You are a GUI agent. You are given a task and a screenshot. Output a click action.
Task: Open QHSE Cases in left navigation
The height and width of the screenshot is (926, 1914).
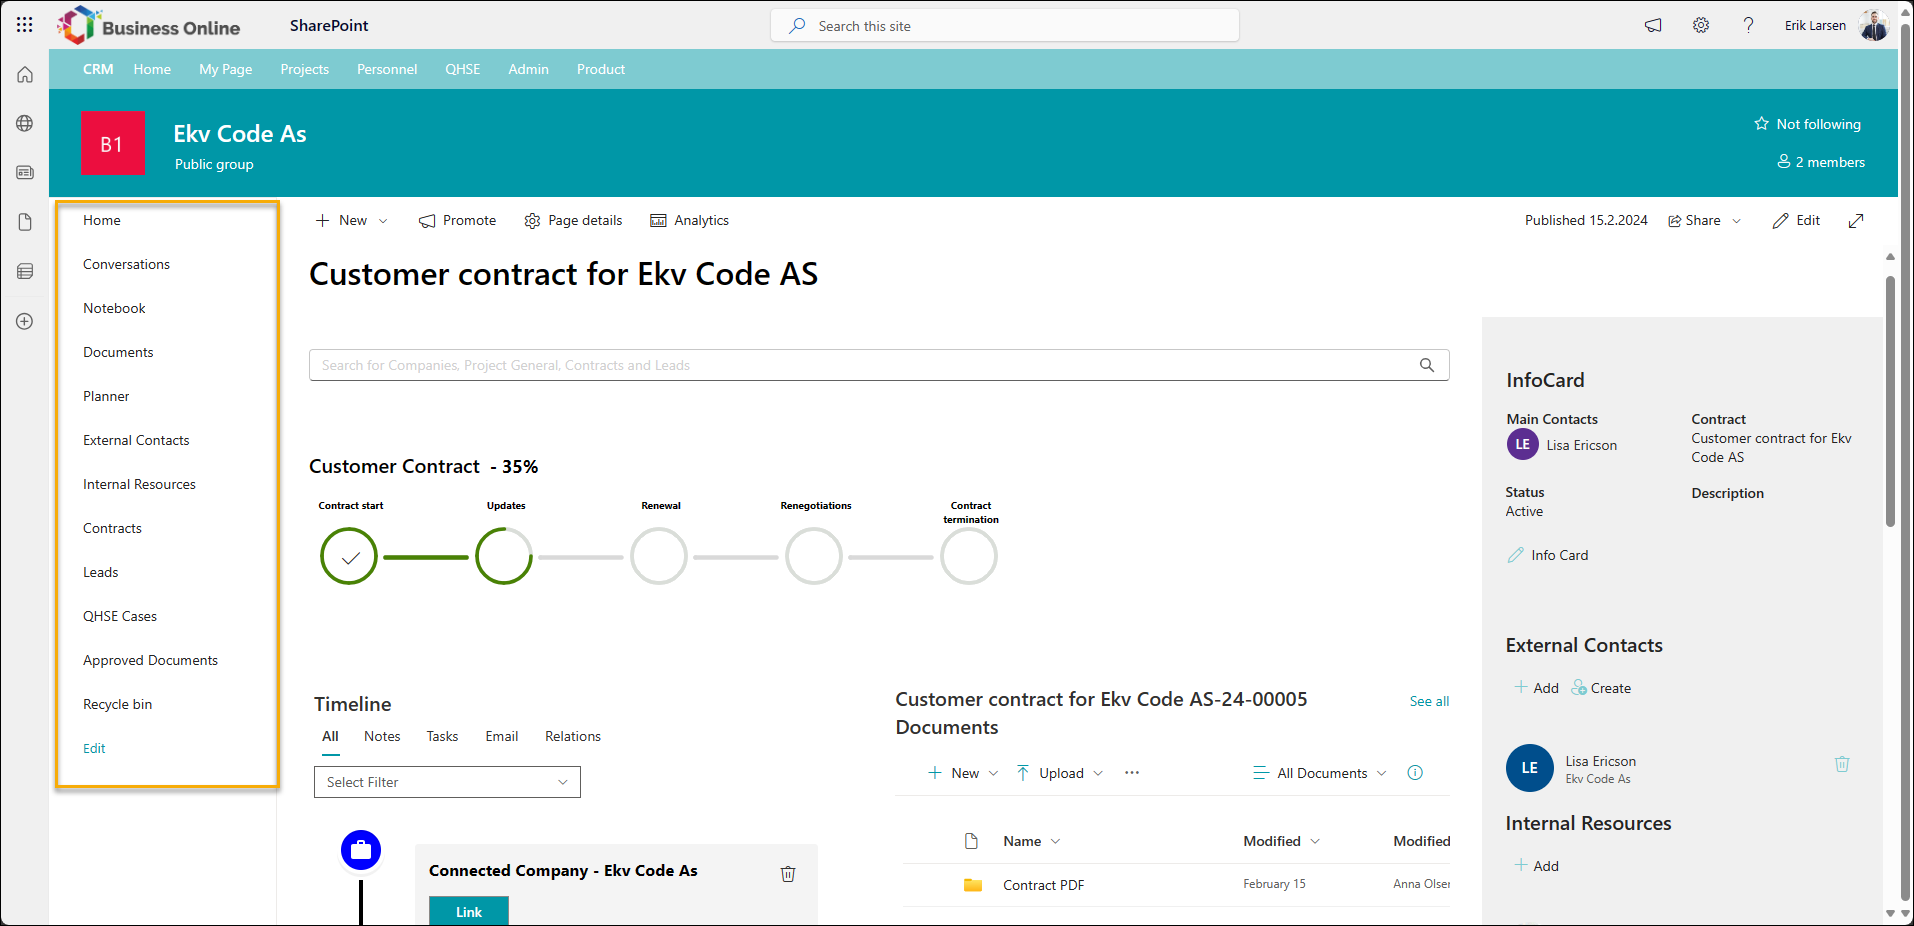120,616
